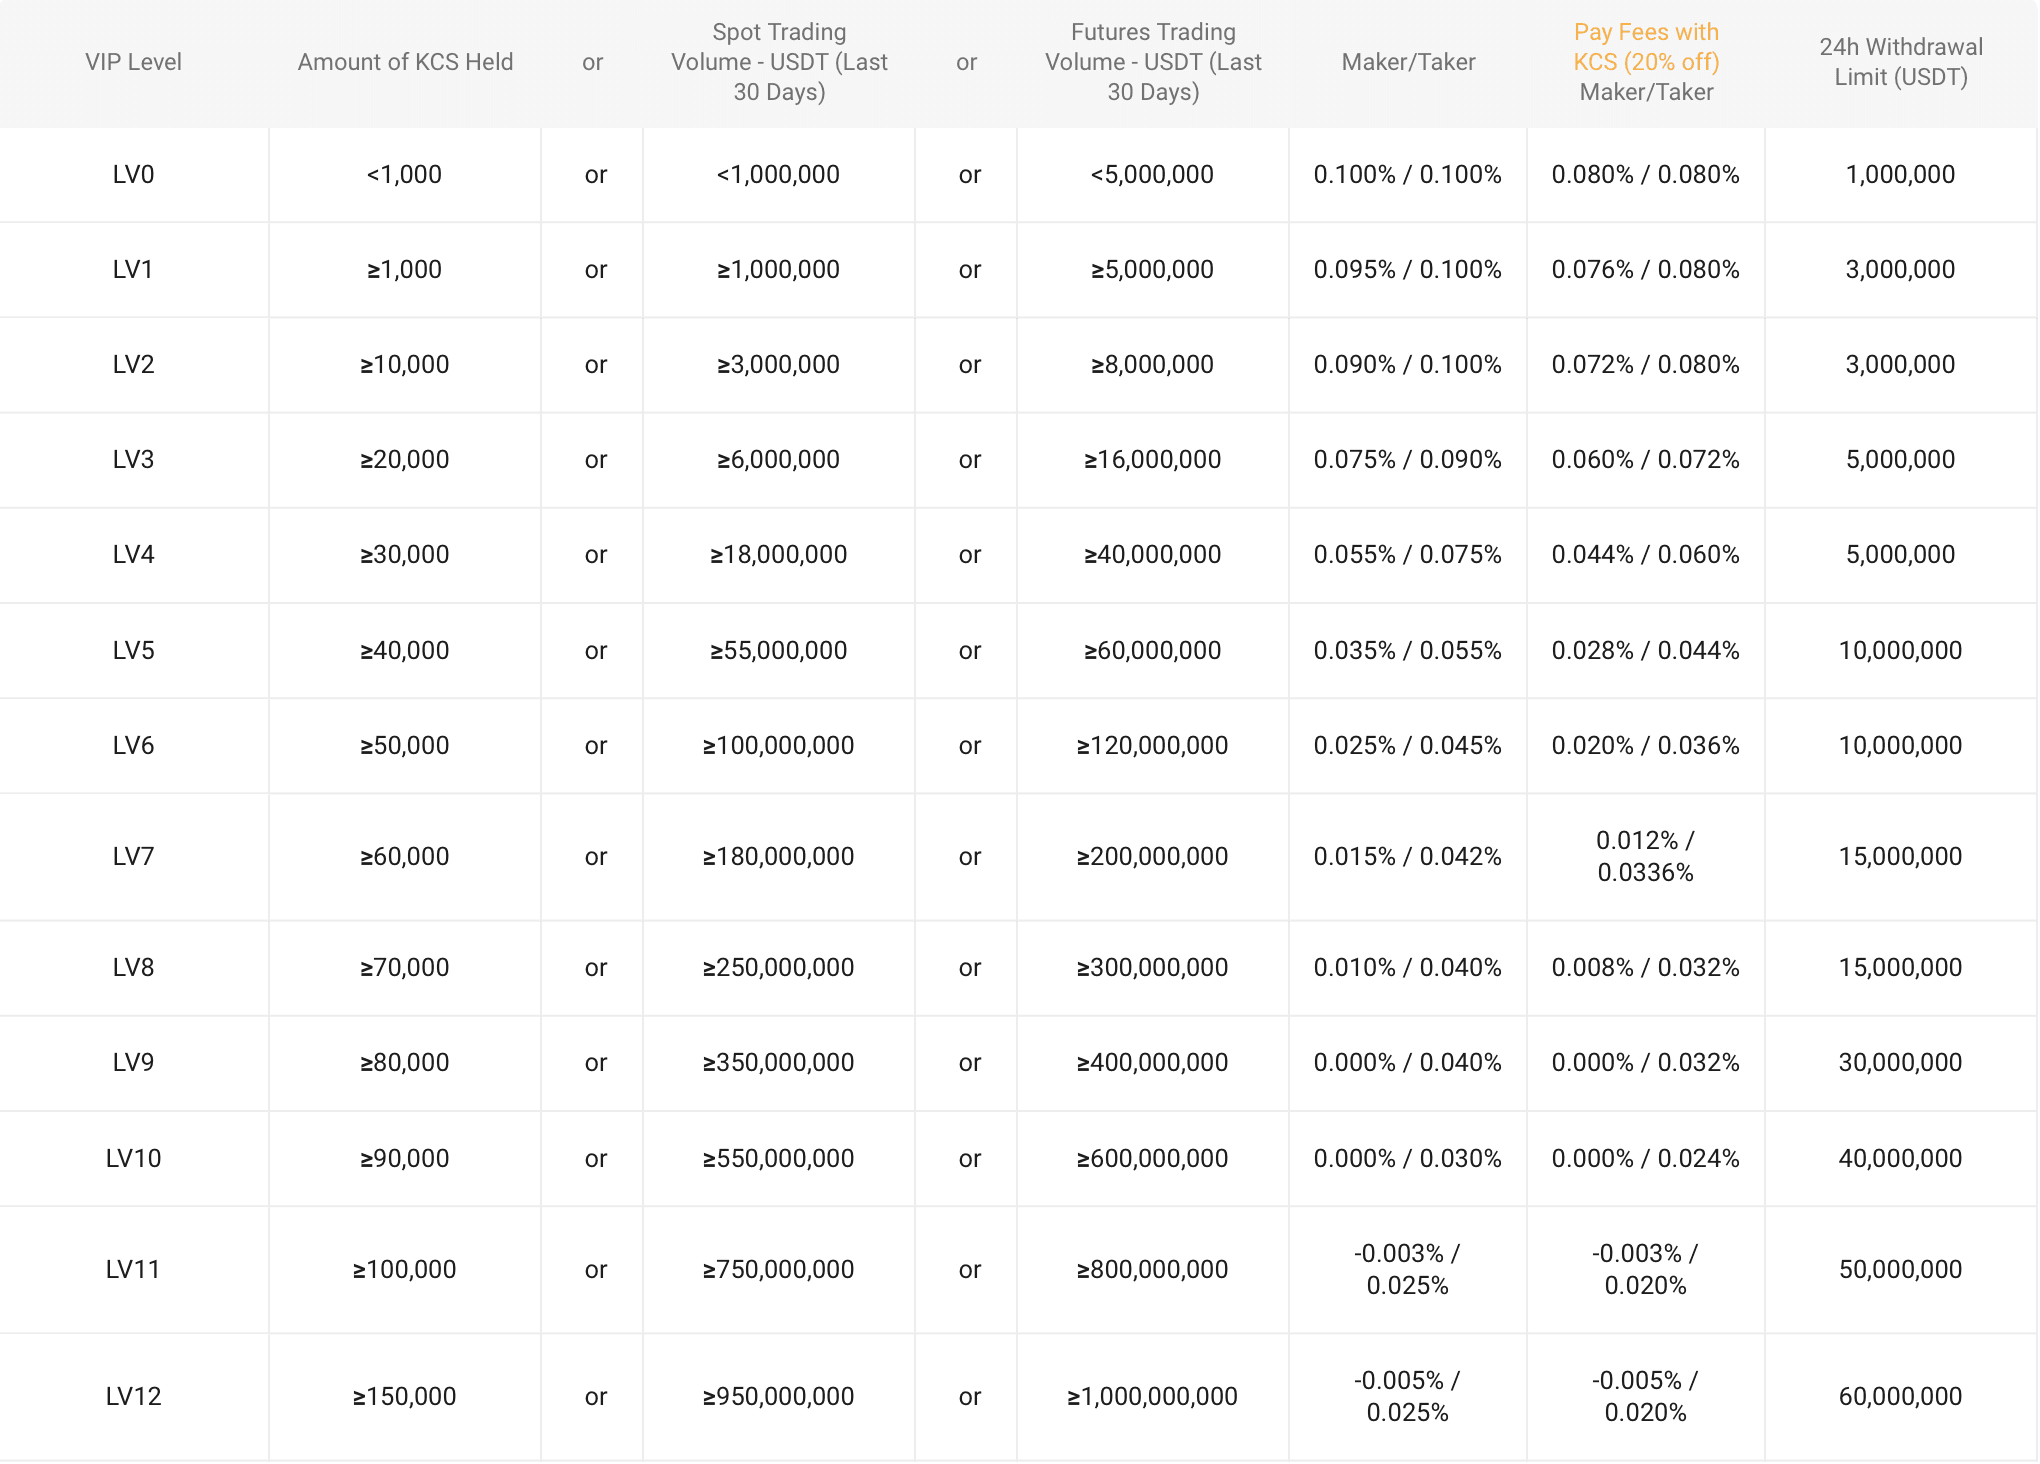Screen dimensions: 2040x1464
Task: Click the Spot Trading Volume column header
Action: (779, 62)
